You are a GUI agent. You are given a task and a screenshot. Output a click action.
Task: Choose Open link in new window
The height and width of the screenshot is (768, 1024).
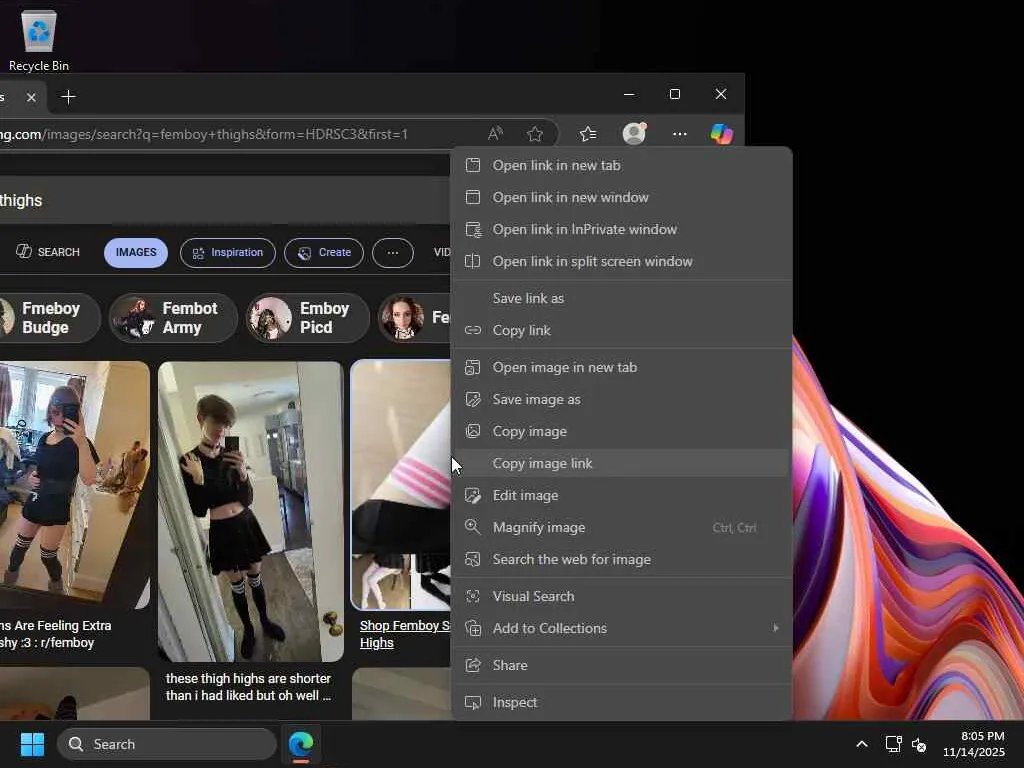pyautogui.click(x=621, y=197)
